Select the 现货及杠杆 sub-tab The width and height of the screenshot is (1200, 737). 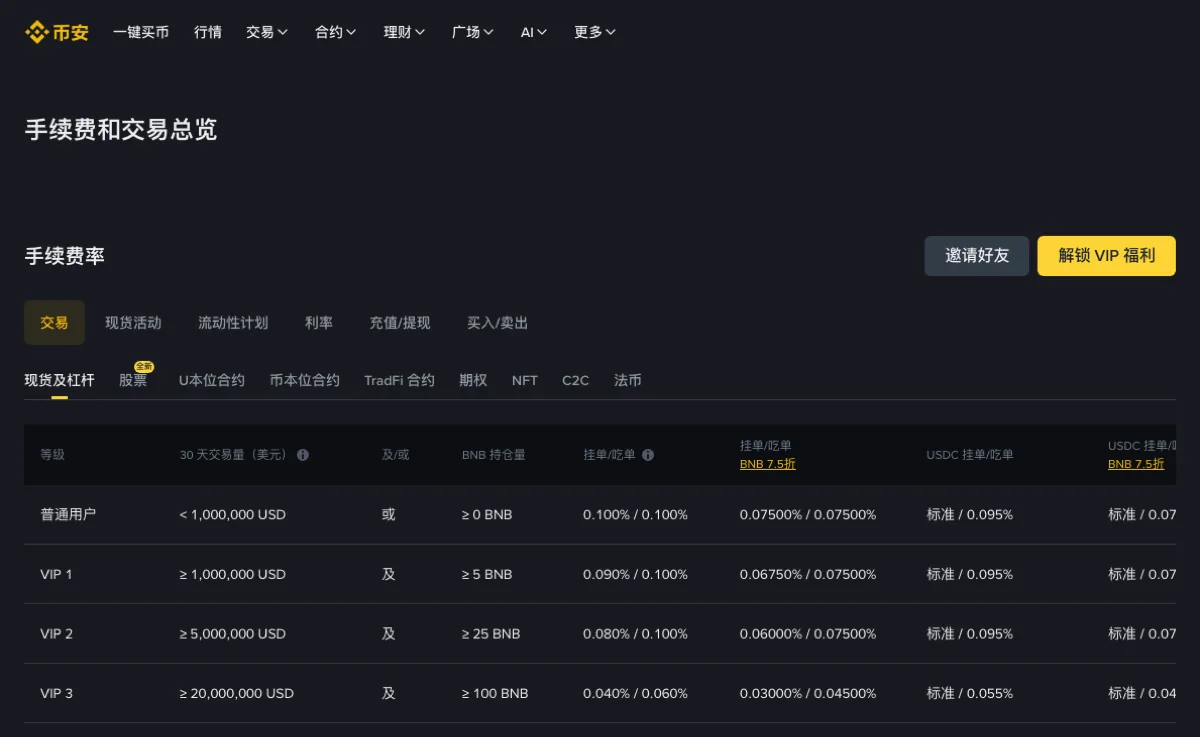coord(60,380)
